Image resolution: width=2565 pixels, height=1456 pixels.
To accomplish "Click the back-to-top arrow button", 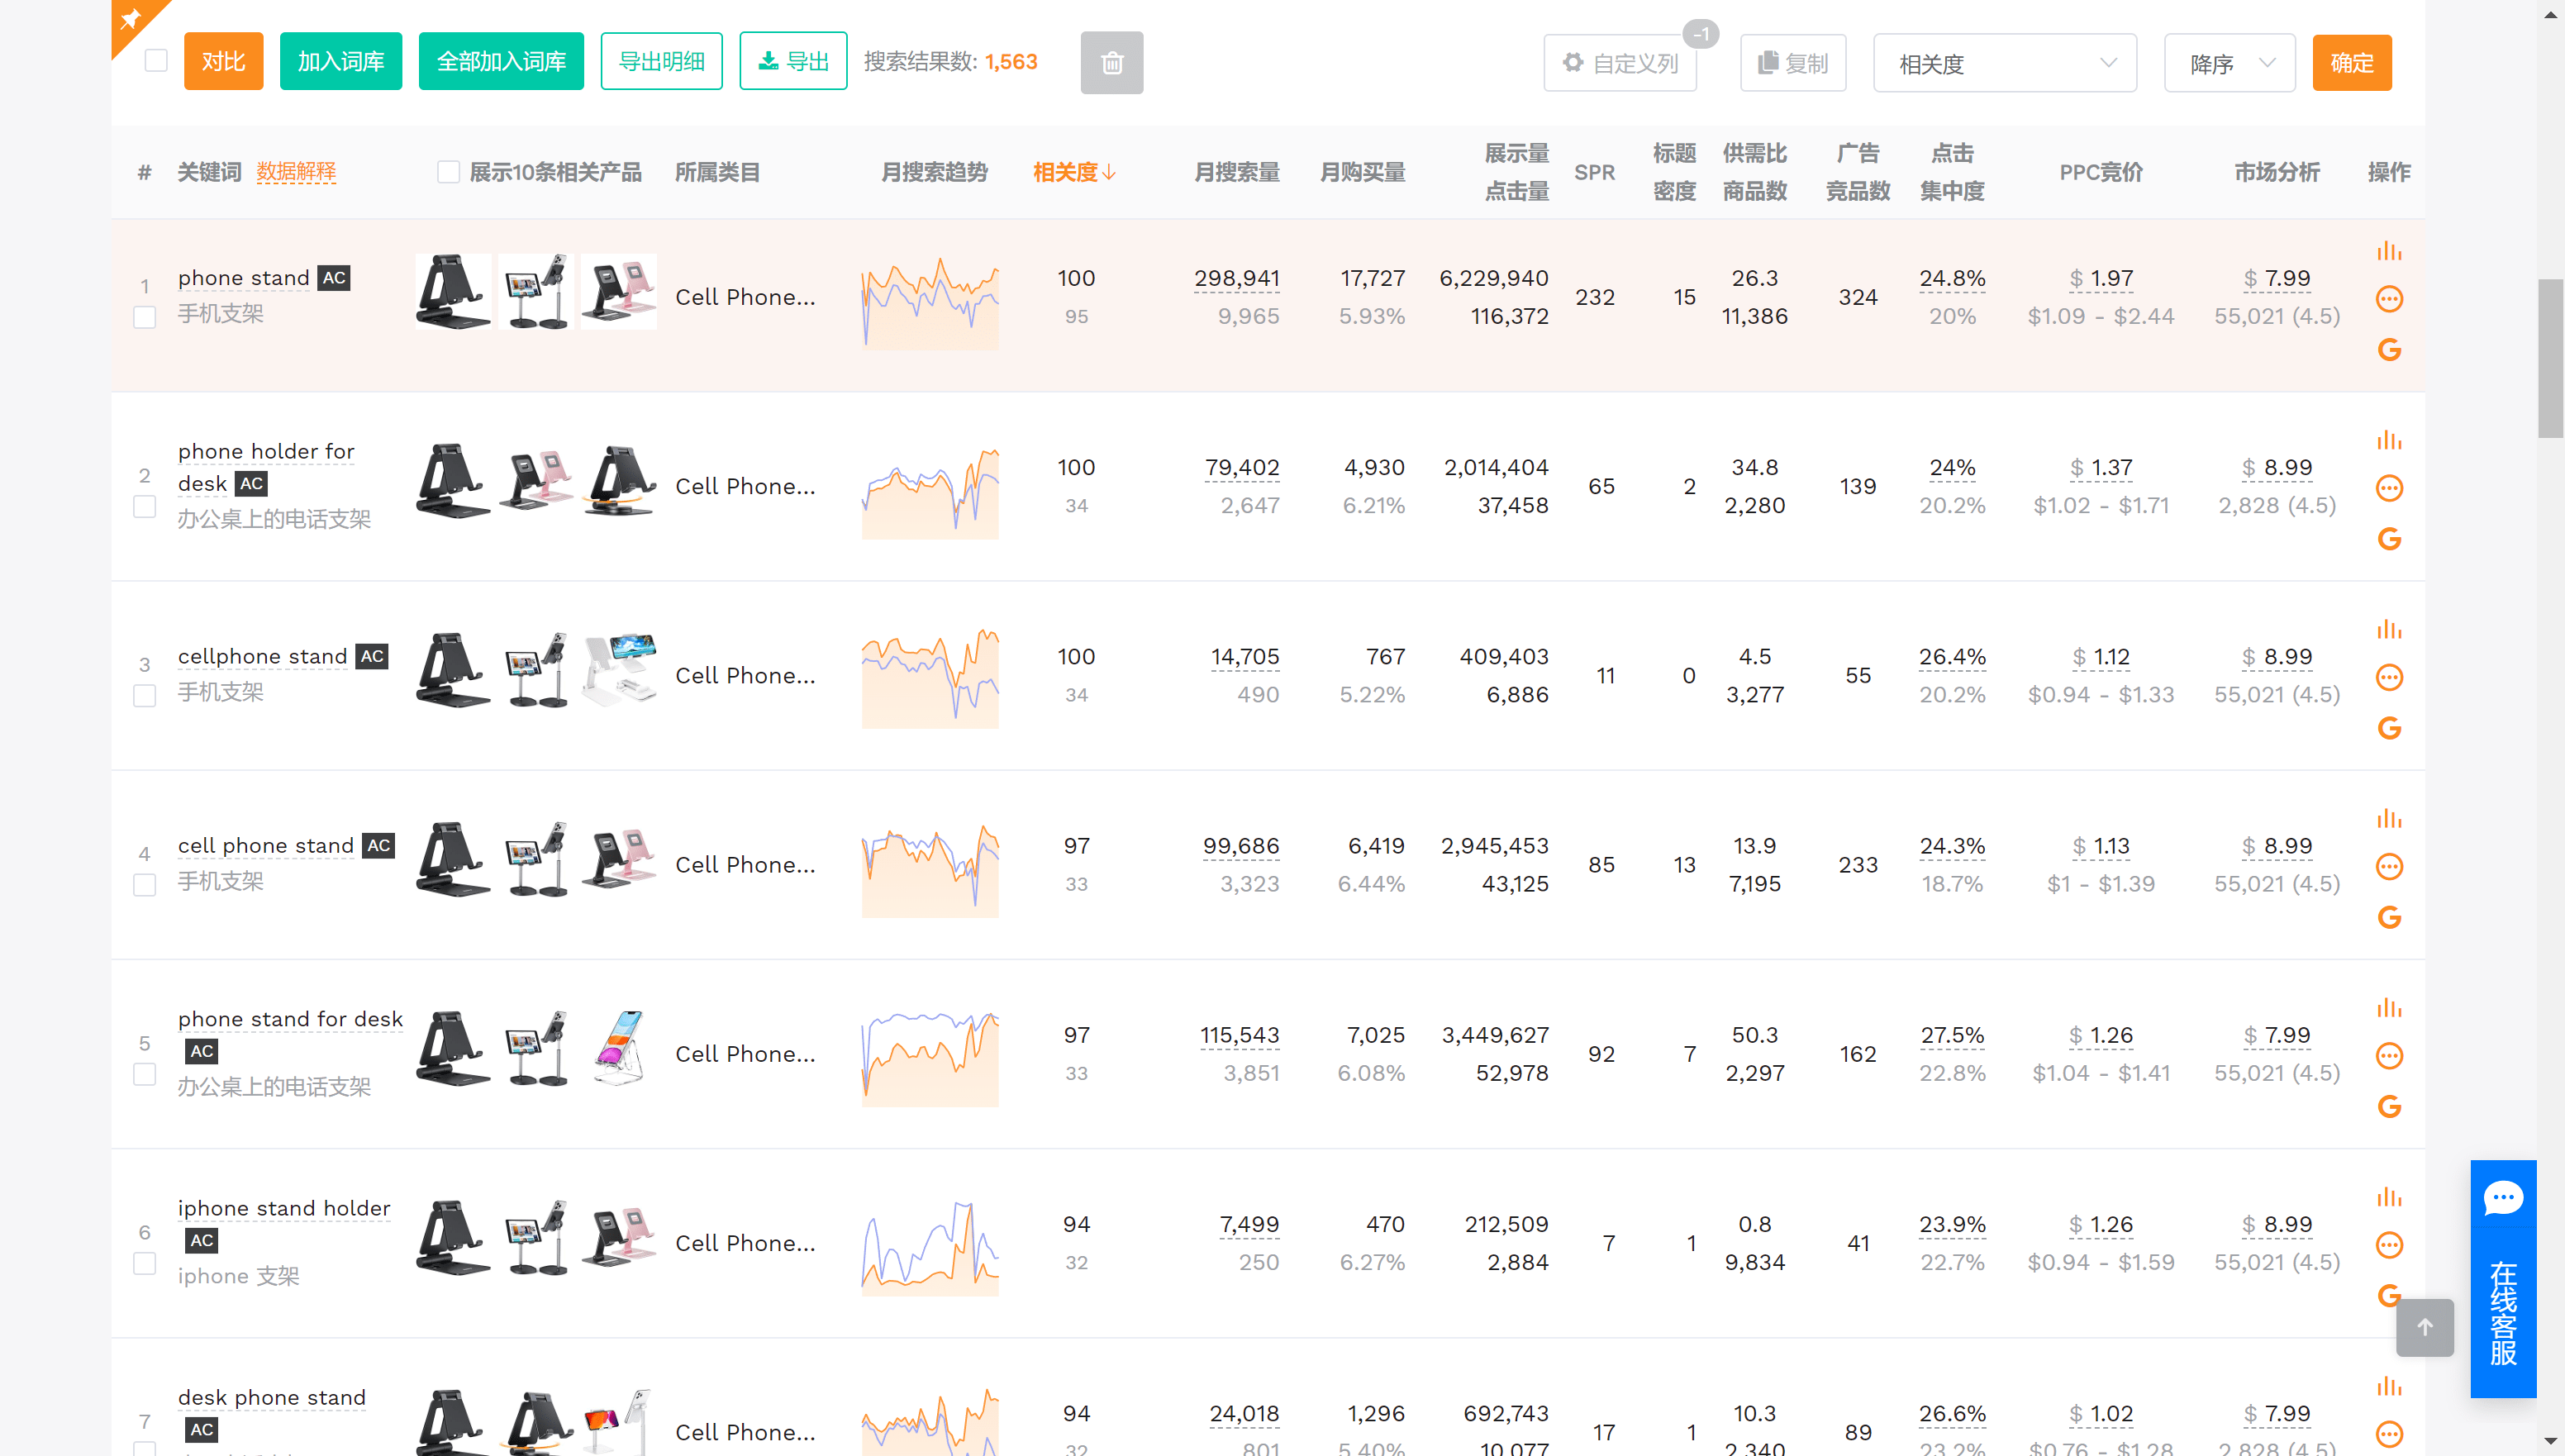I will pos(2424,1328).
